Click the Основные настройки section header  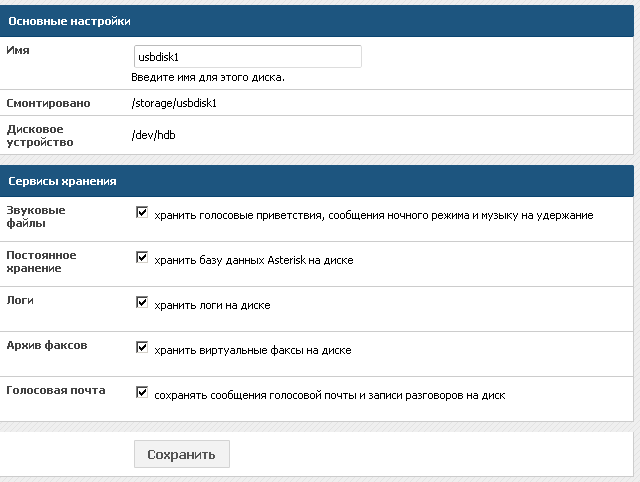click(x=317, y=21)
